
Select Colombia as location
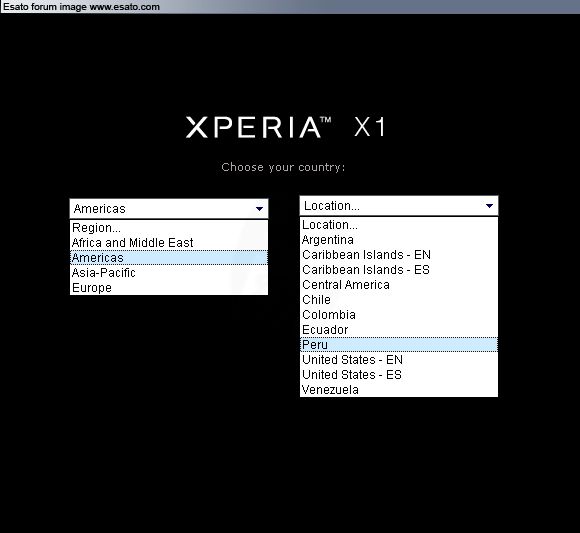399,315
